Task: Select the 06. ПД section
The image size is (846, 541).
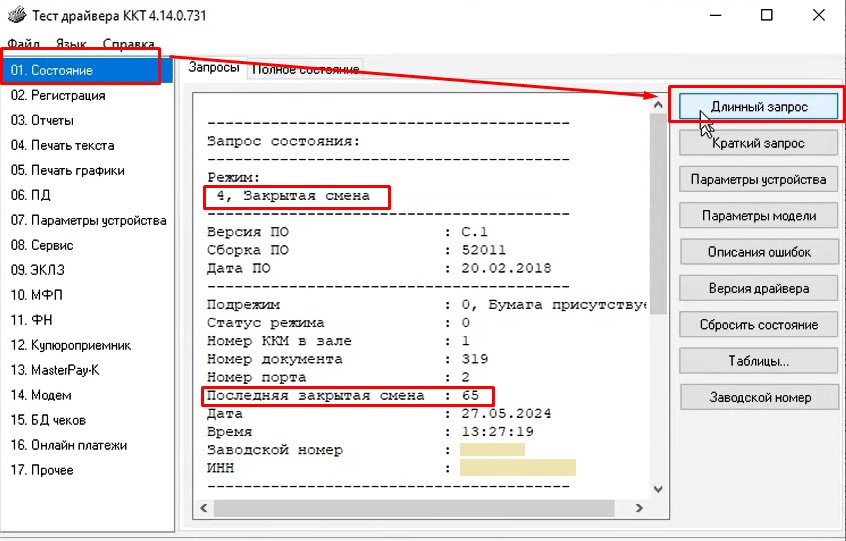Action: click(x=87, y=195)
